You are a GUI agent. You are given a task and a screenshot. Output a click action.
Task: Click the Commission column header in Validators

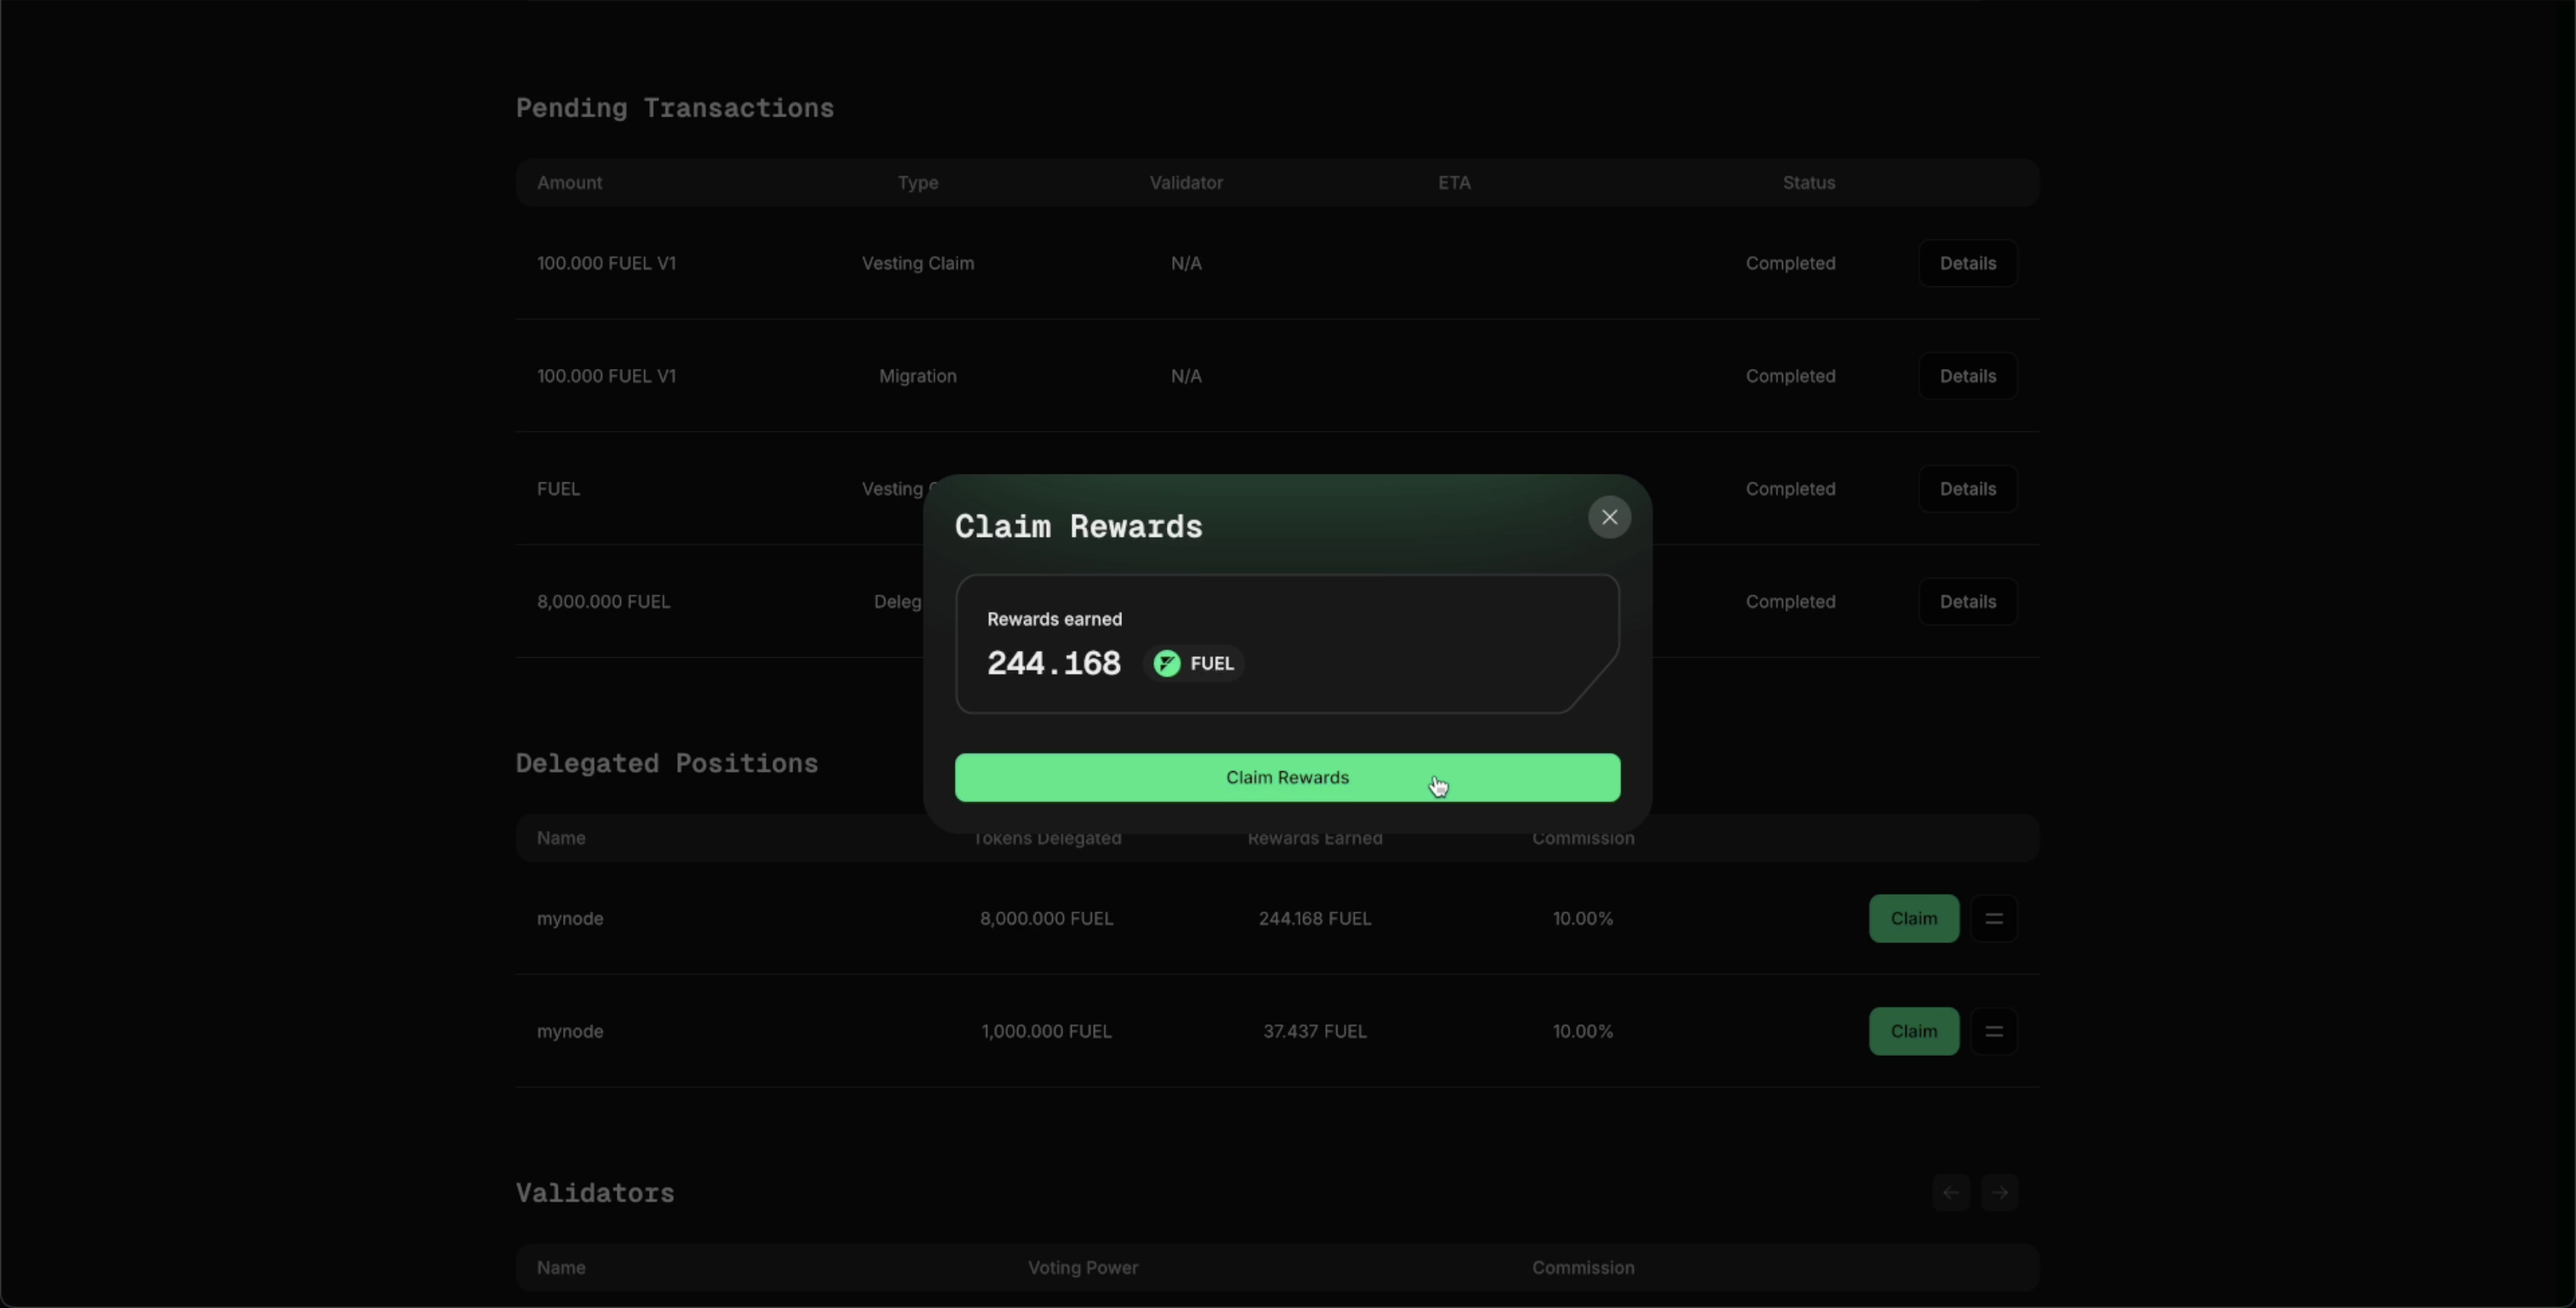click(1582, 1266)
